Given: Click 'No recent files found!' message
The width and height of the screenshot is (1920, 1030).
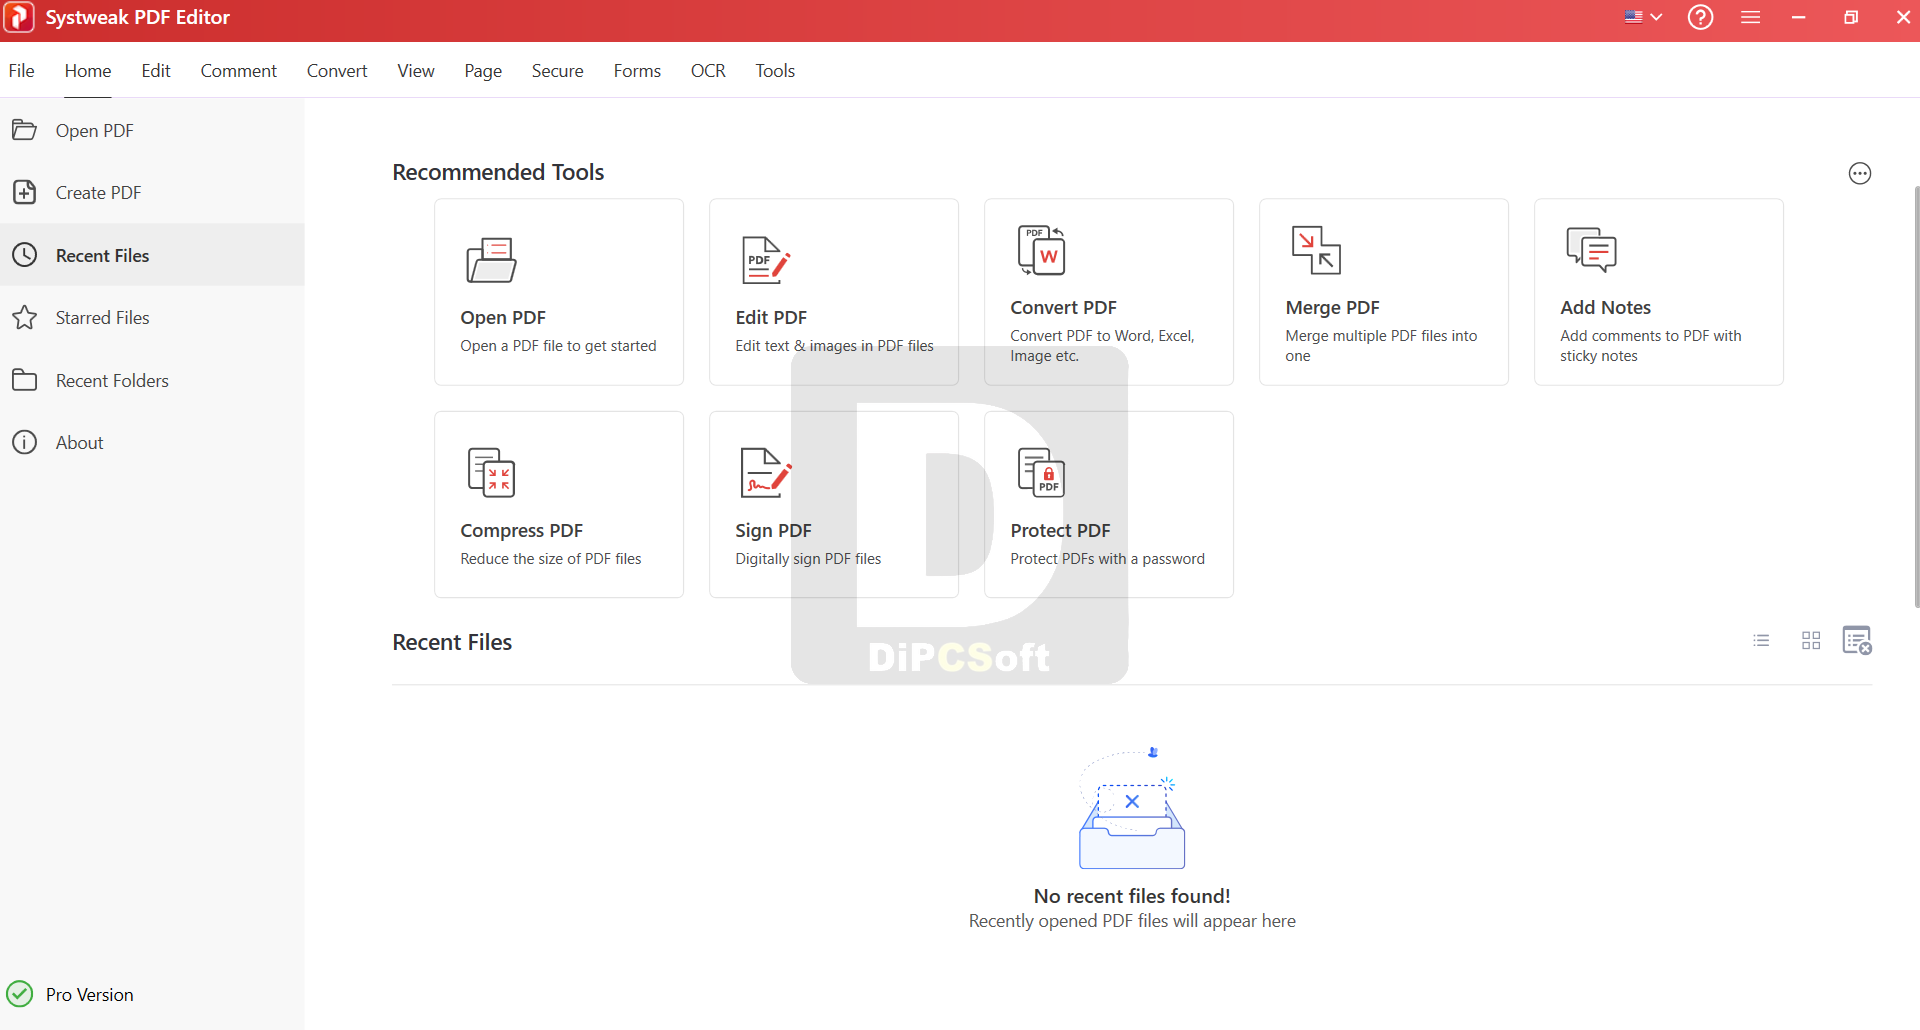Looking at the screenshot, I should tap(1132, 896).
